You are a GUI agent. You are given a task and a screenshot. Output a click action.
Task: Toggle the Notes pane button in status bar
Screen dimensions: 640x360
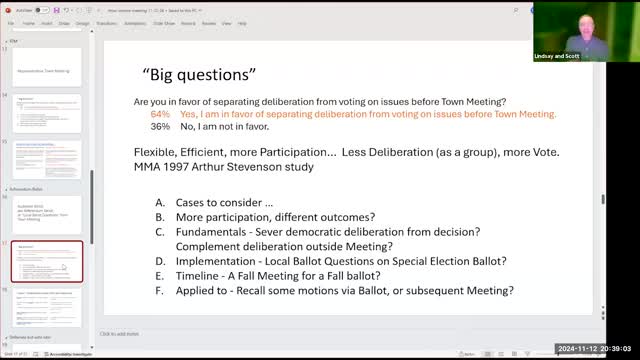467,354
